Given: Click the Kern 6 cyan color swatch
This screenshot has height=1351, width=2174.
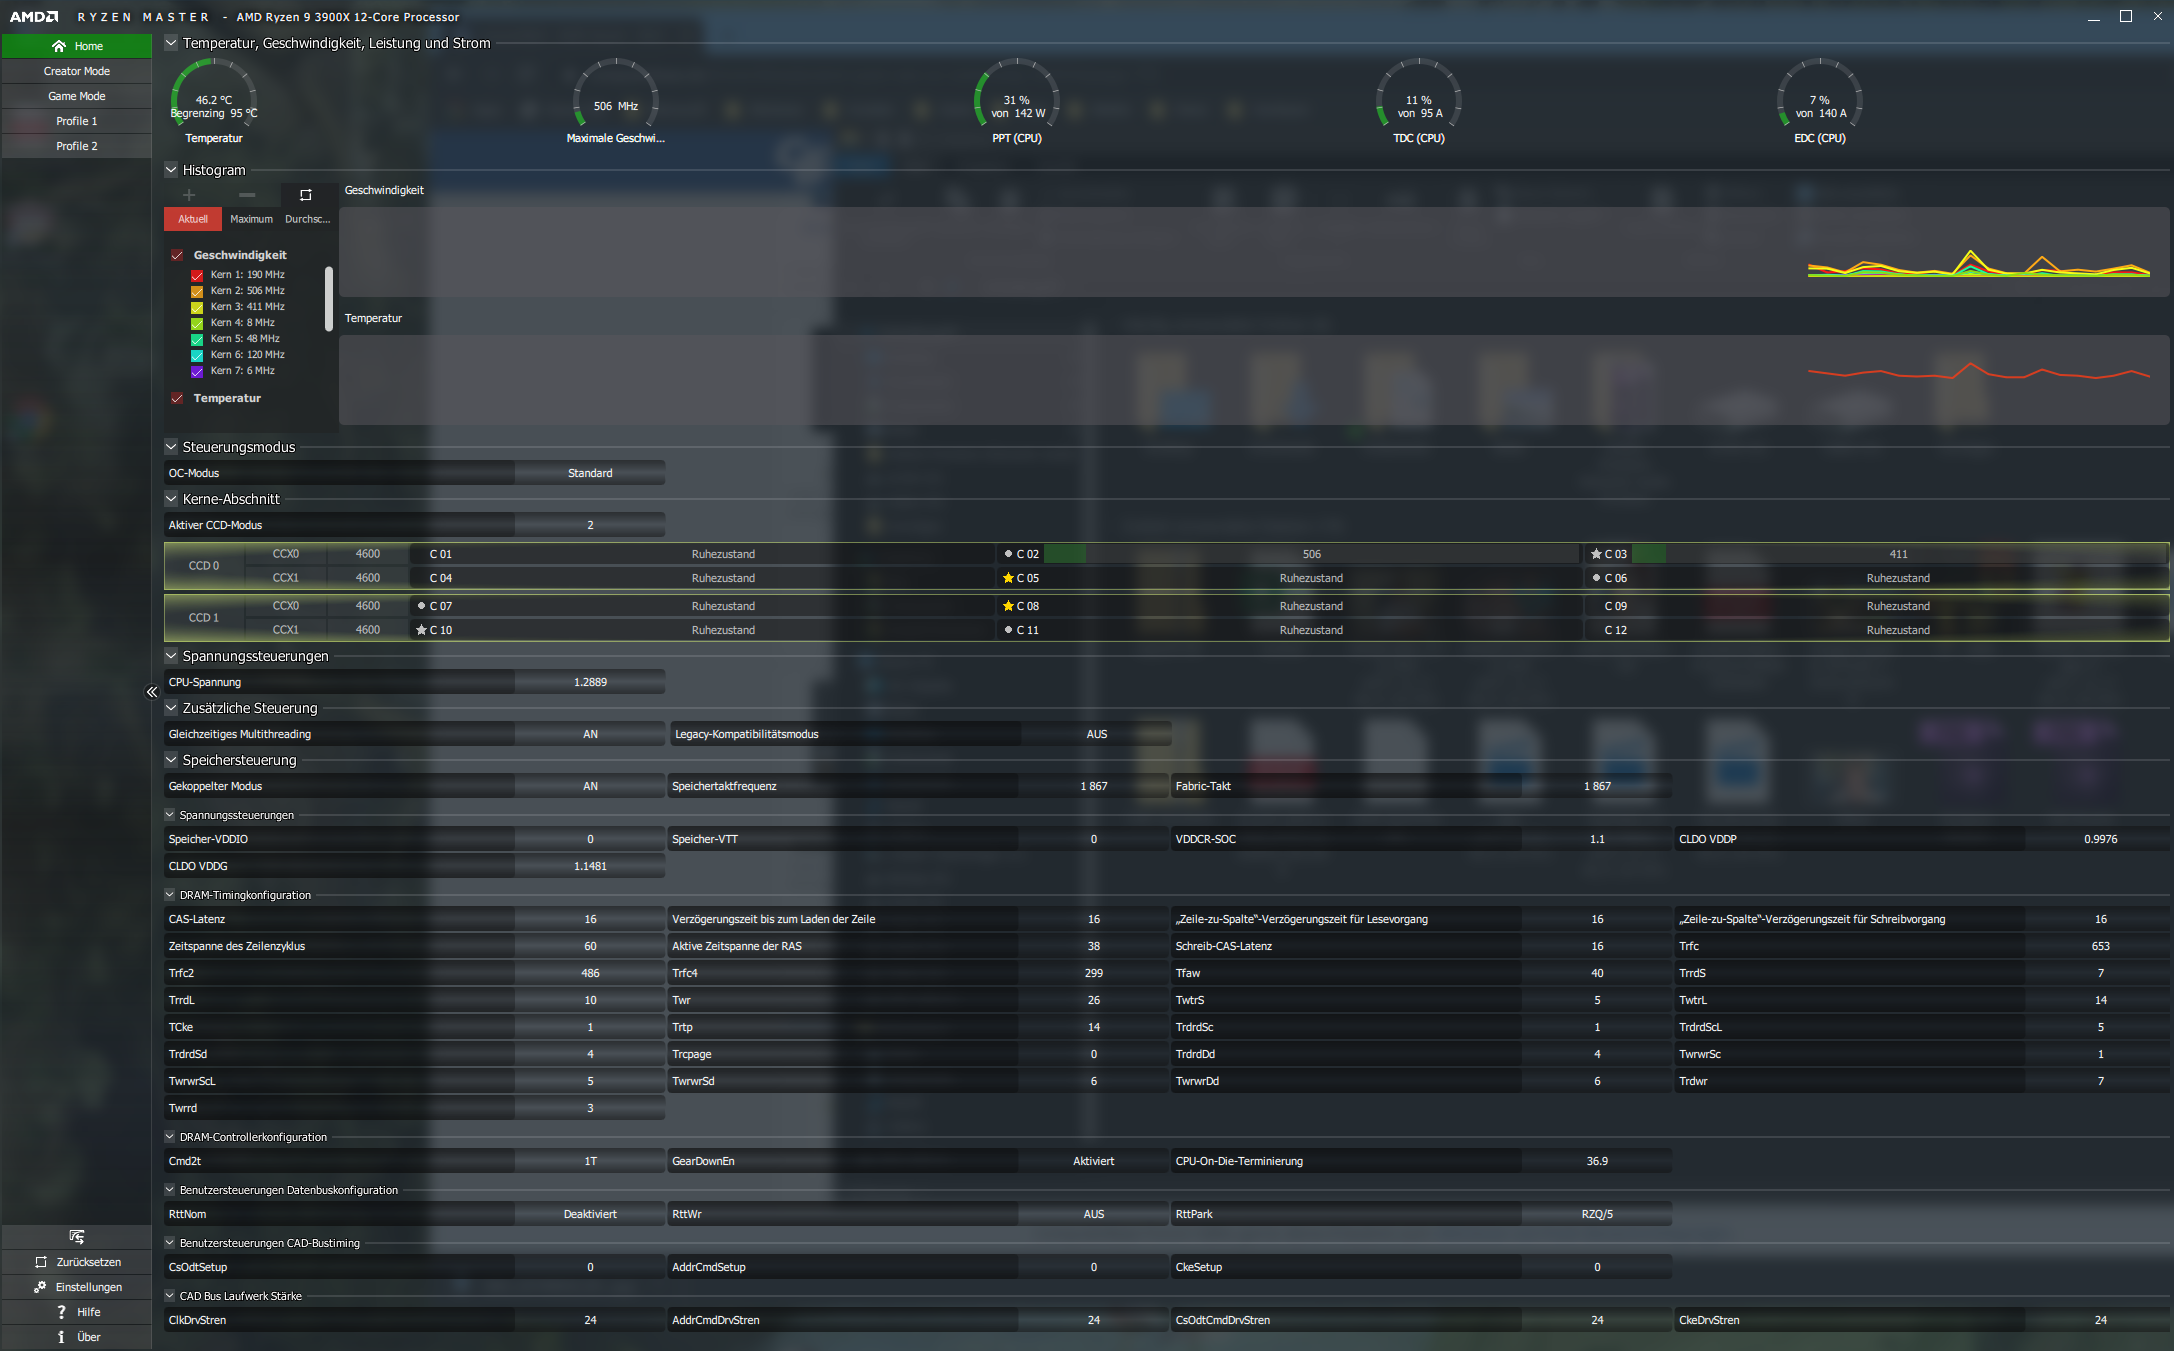Looking at the screenshot, I should coord(197,355).
